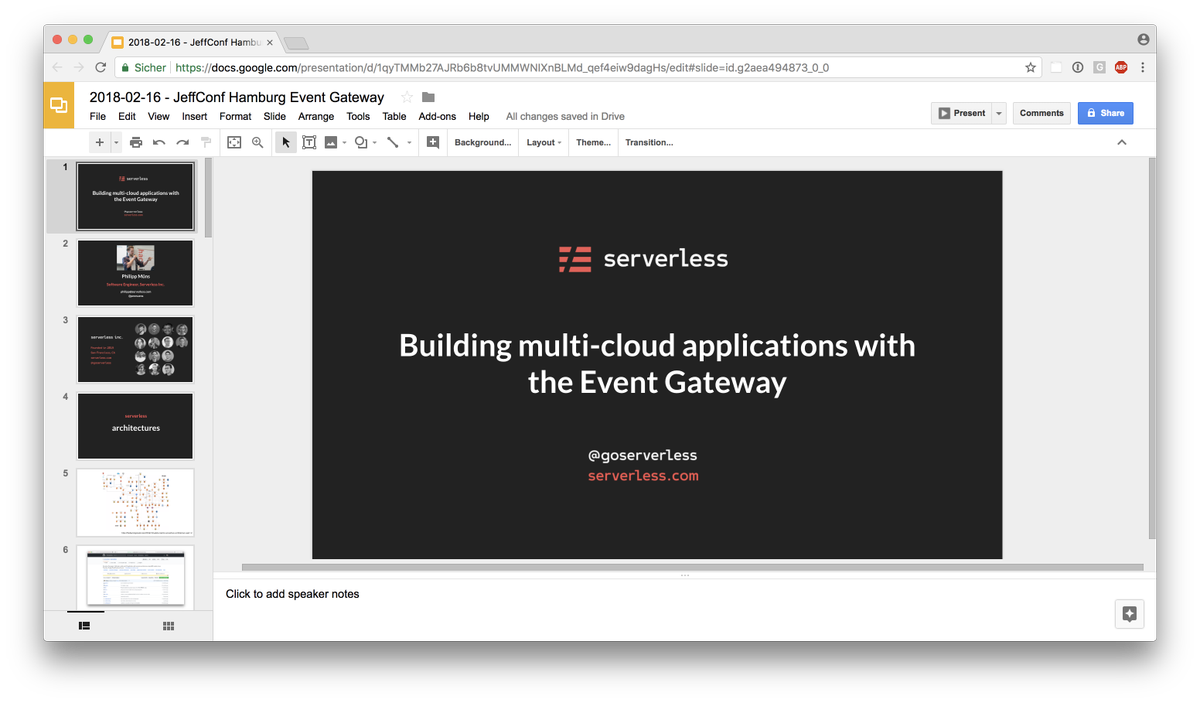Viewport: 1200px width, 703px height.
Task: Select slide 6 thumbnail in filmstrip
Action: (x=135, y=576)
